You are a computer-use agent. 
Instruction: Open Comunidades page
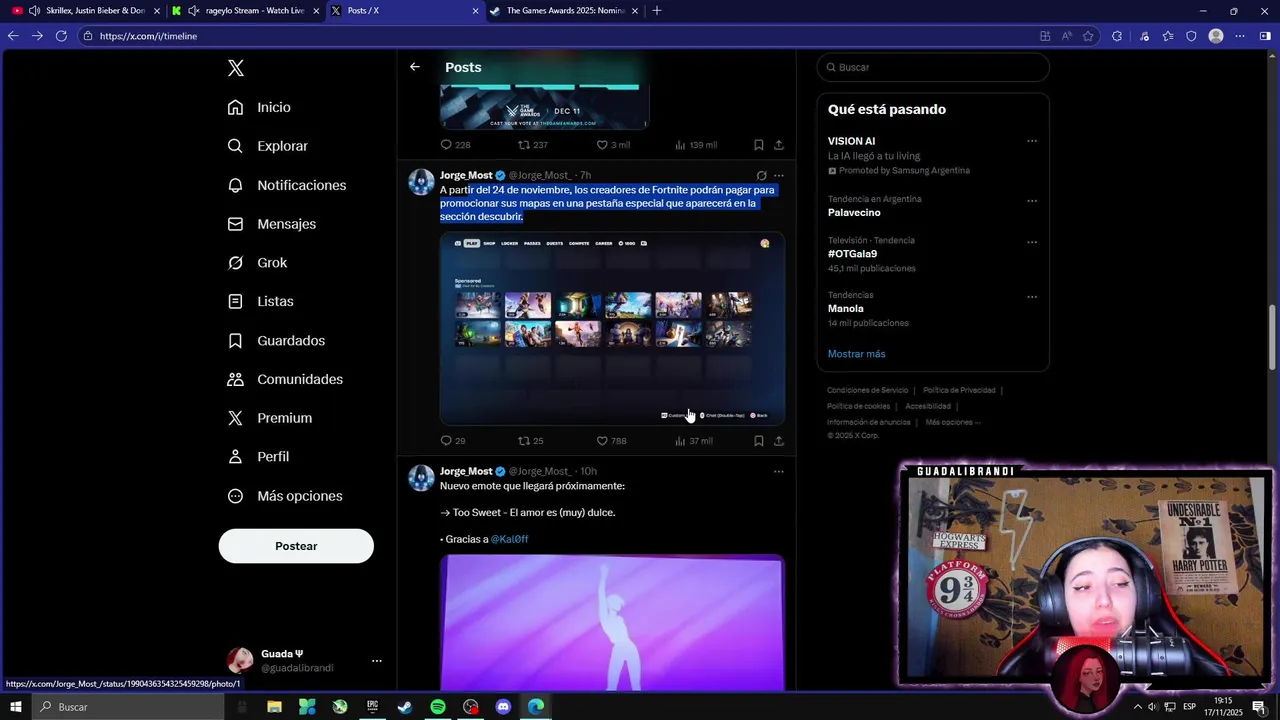pos(285,379)
